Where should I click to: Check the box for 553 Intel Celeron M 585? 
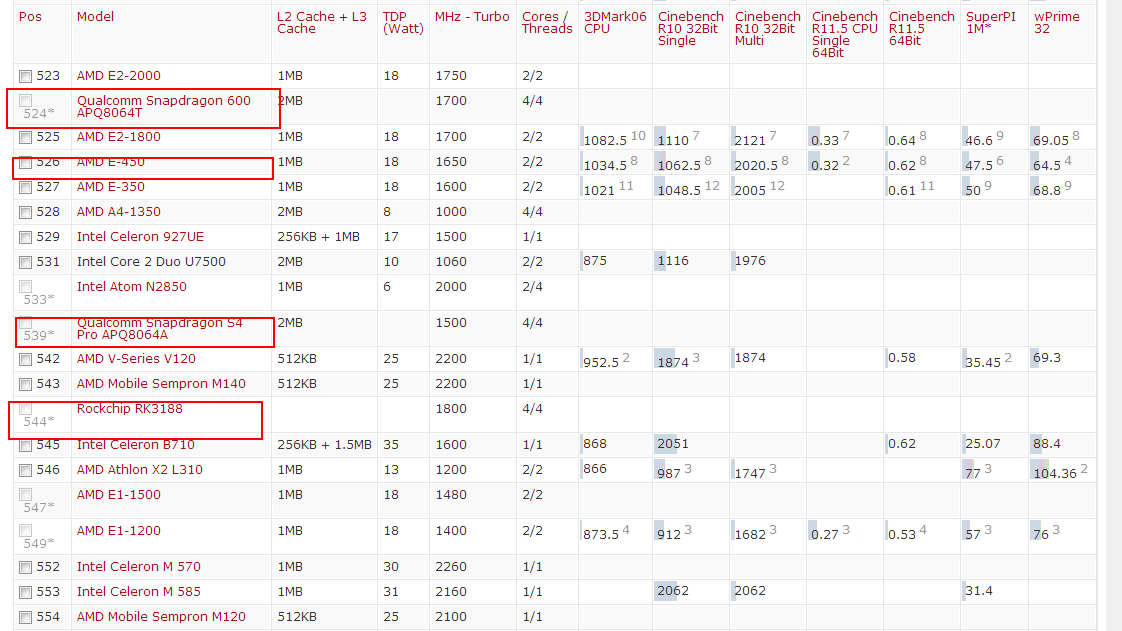pyautogui.click(x=26, y=592)
